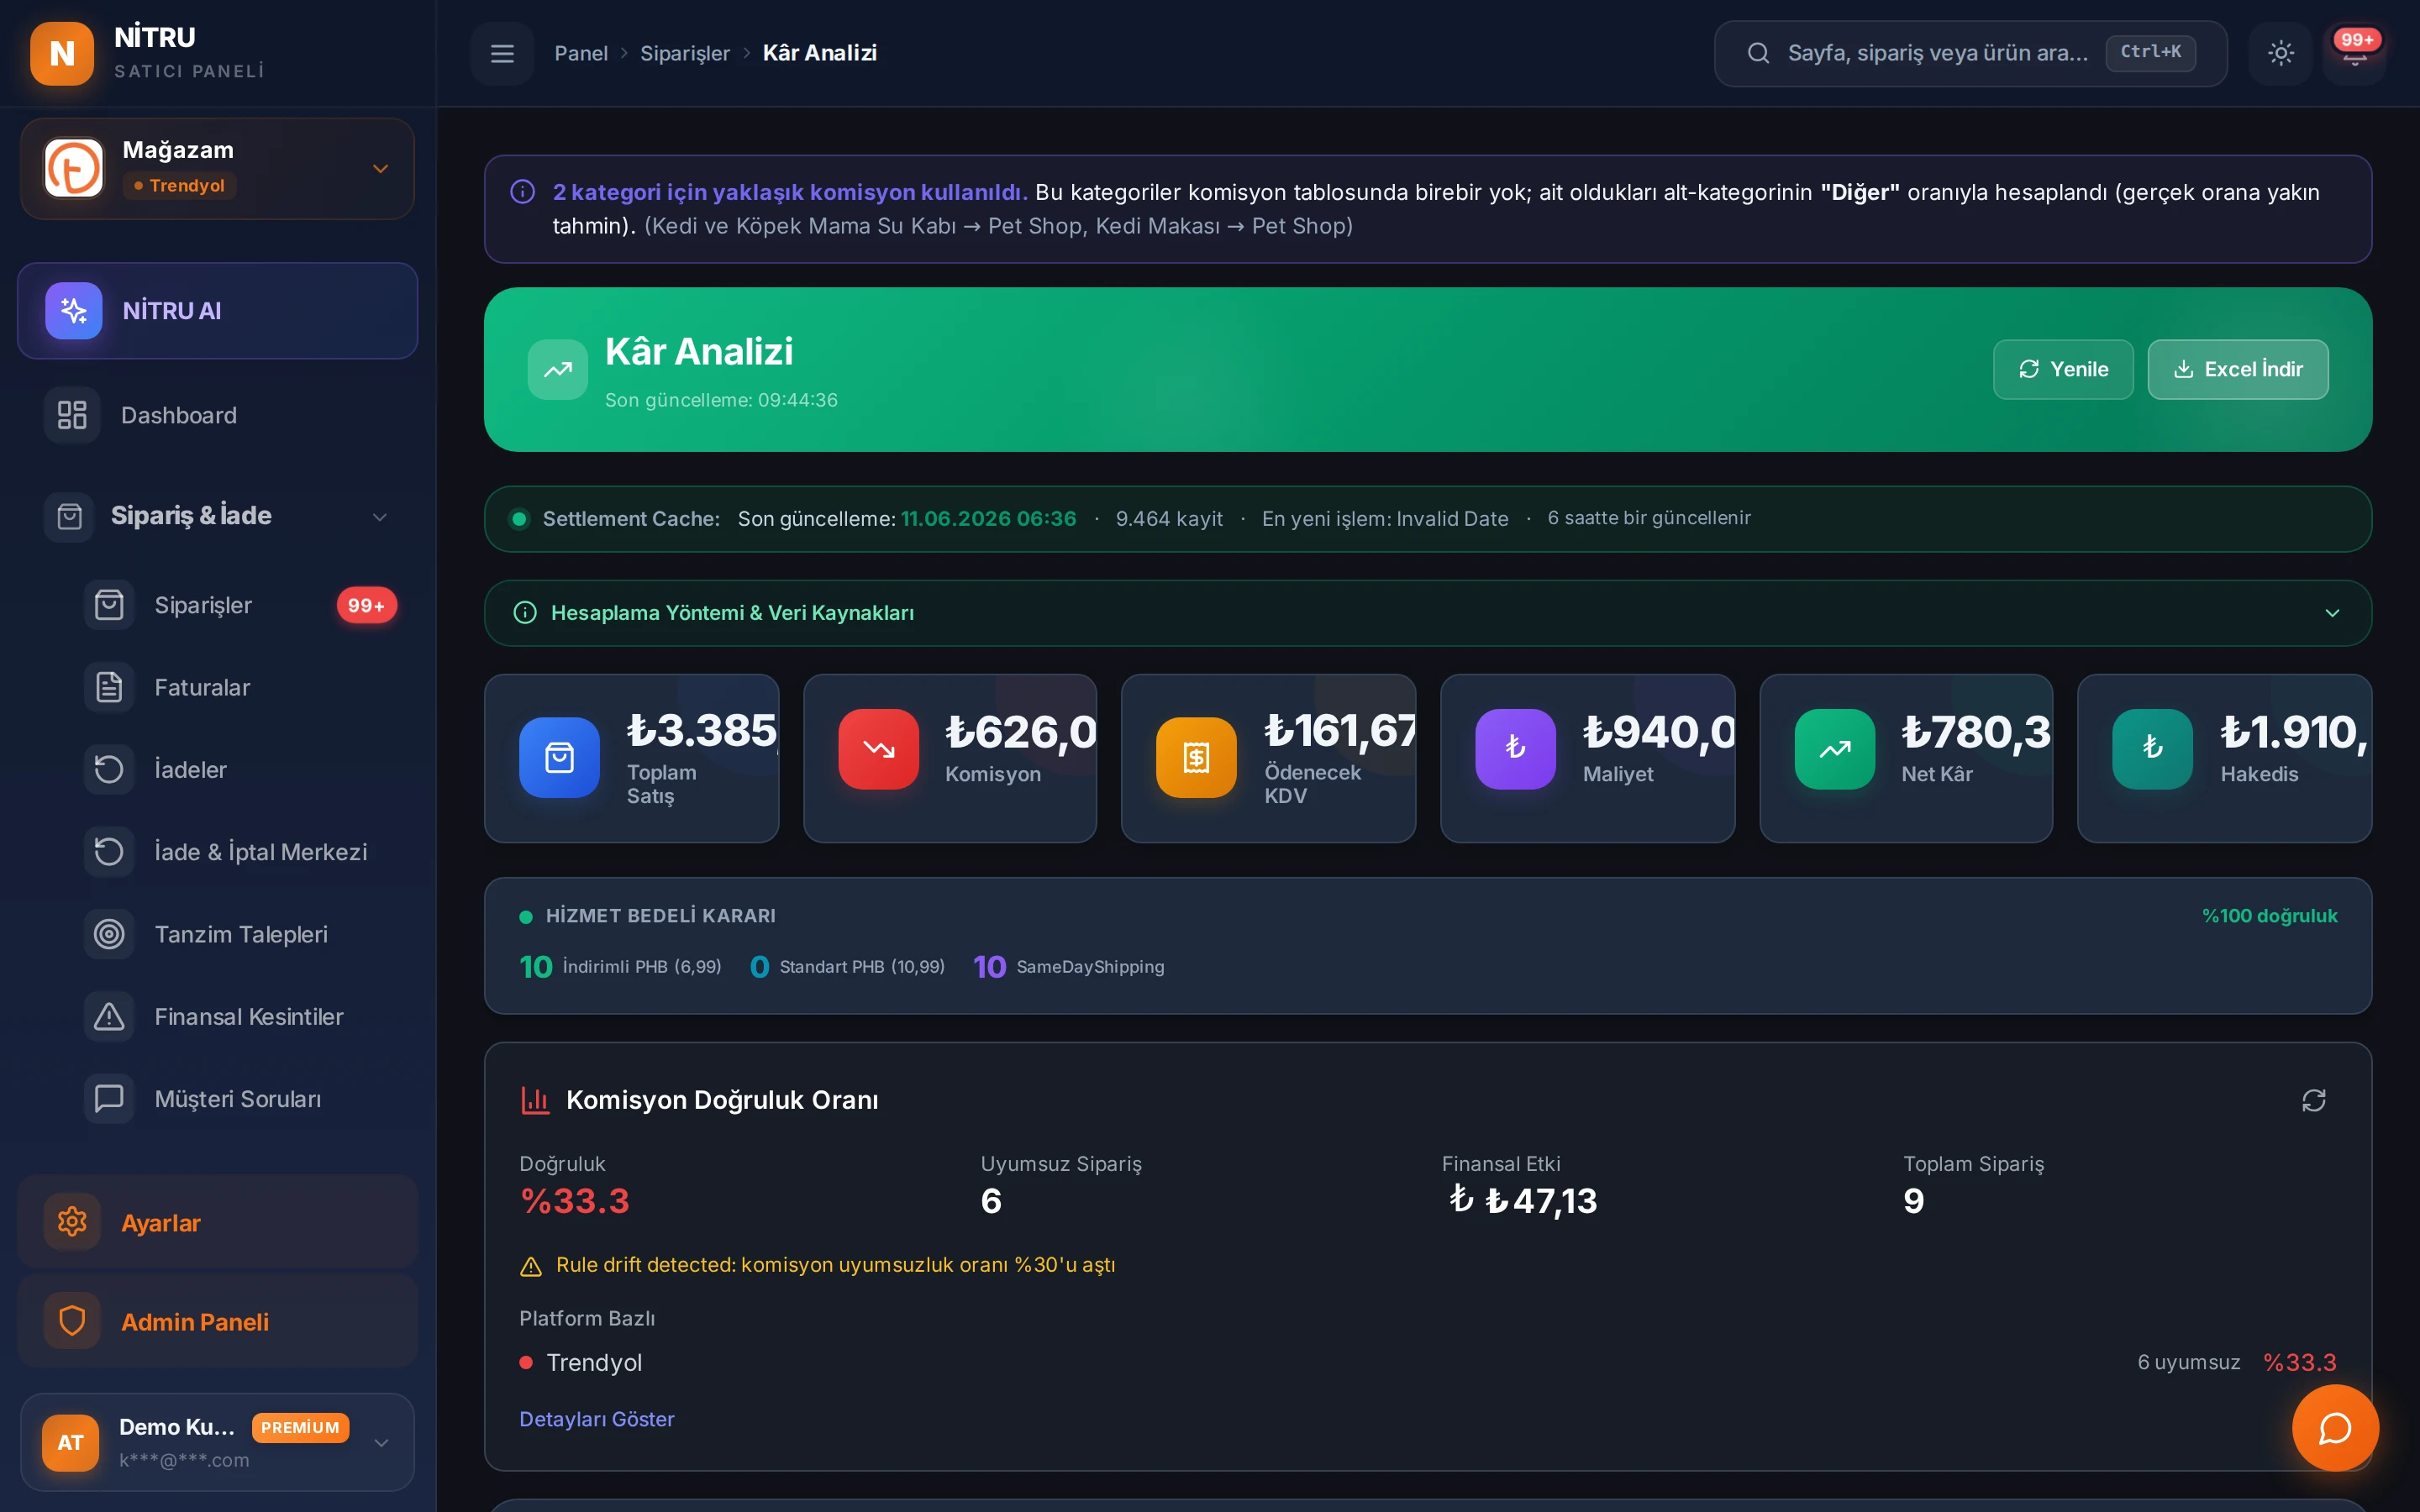The width and height of the screenshot is (2420, 1512).
Task: Download report with Excel İndir
Action: click(2237, 369)
